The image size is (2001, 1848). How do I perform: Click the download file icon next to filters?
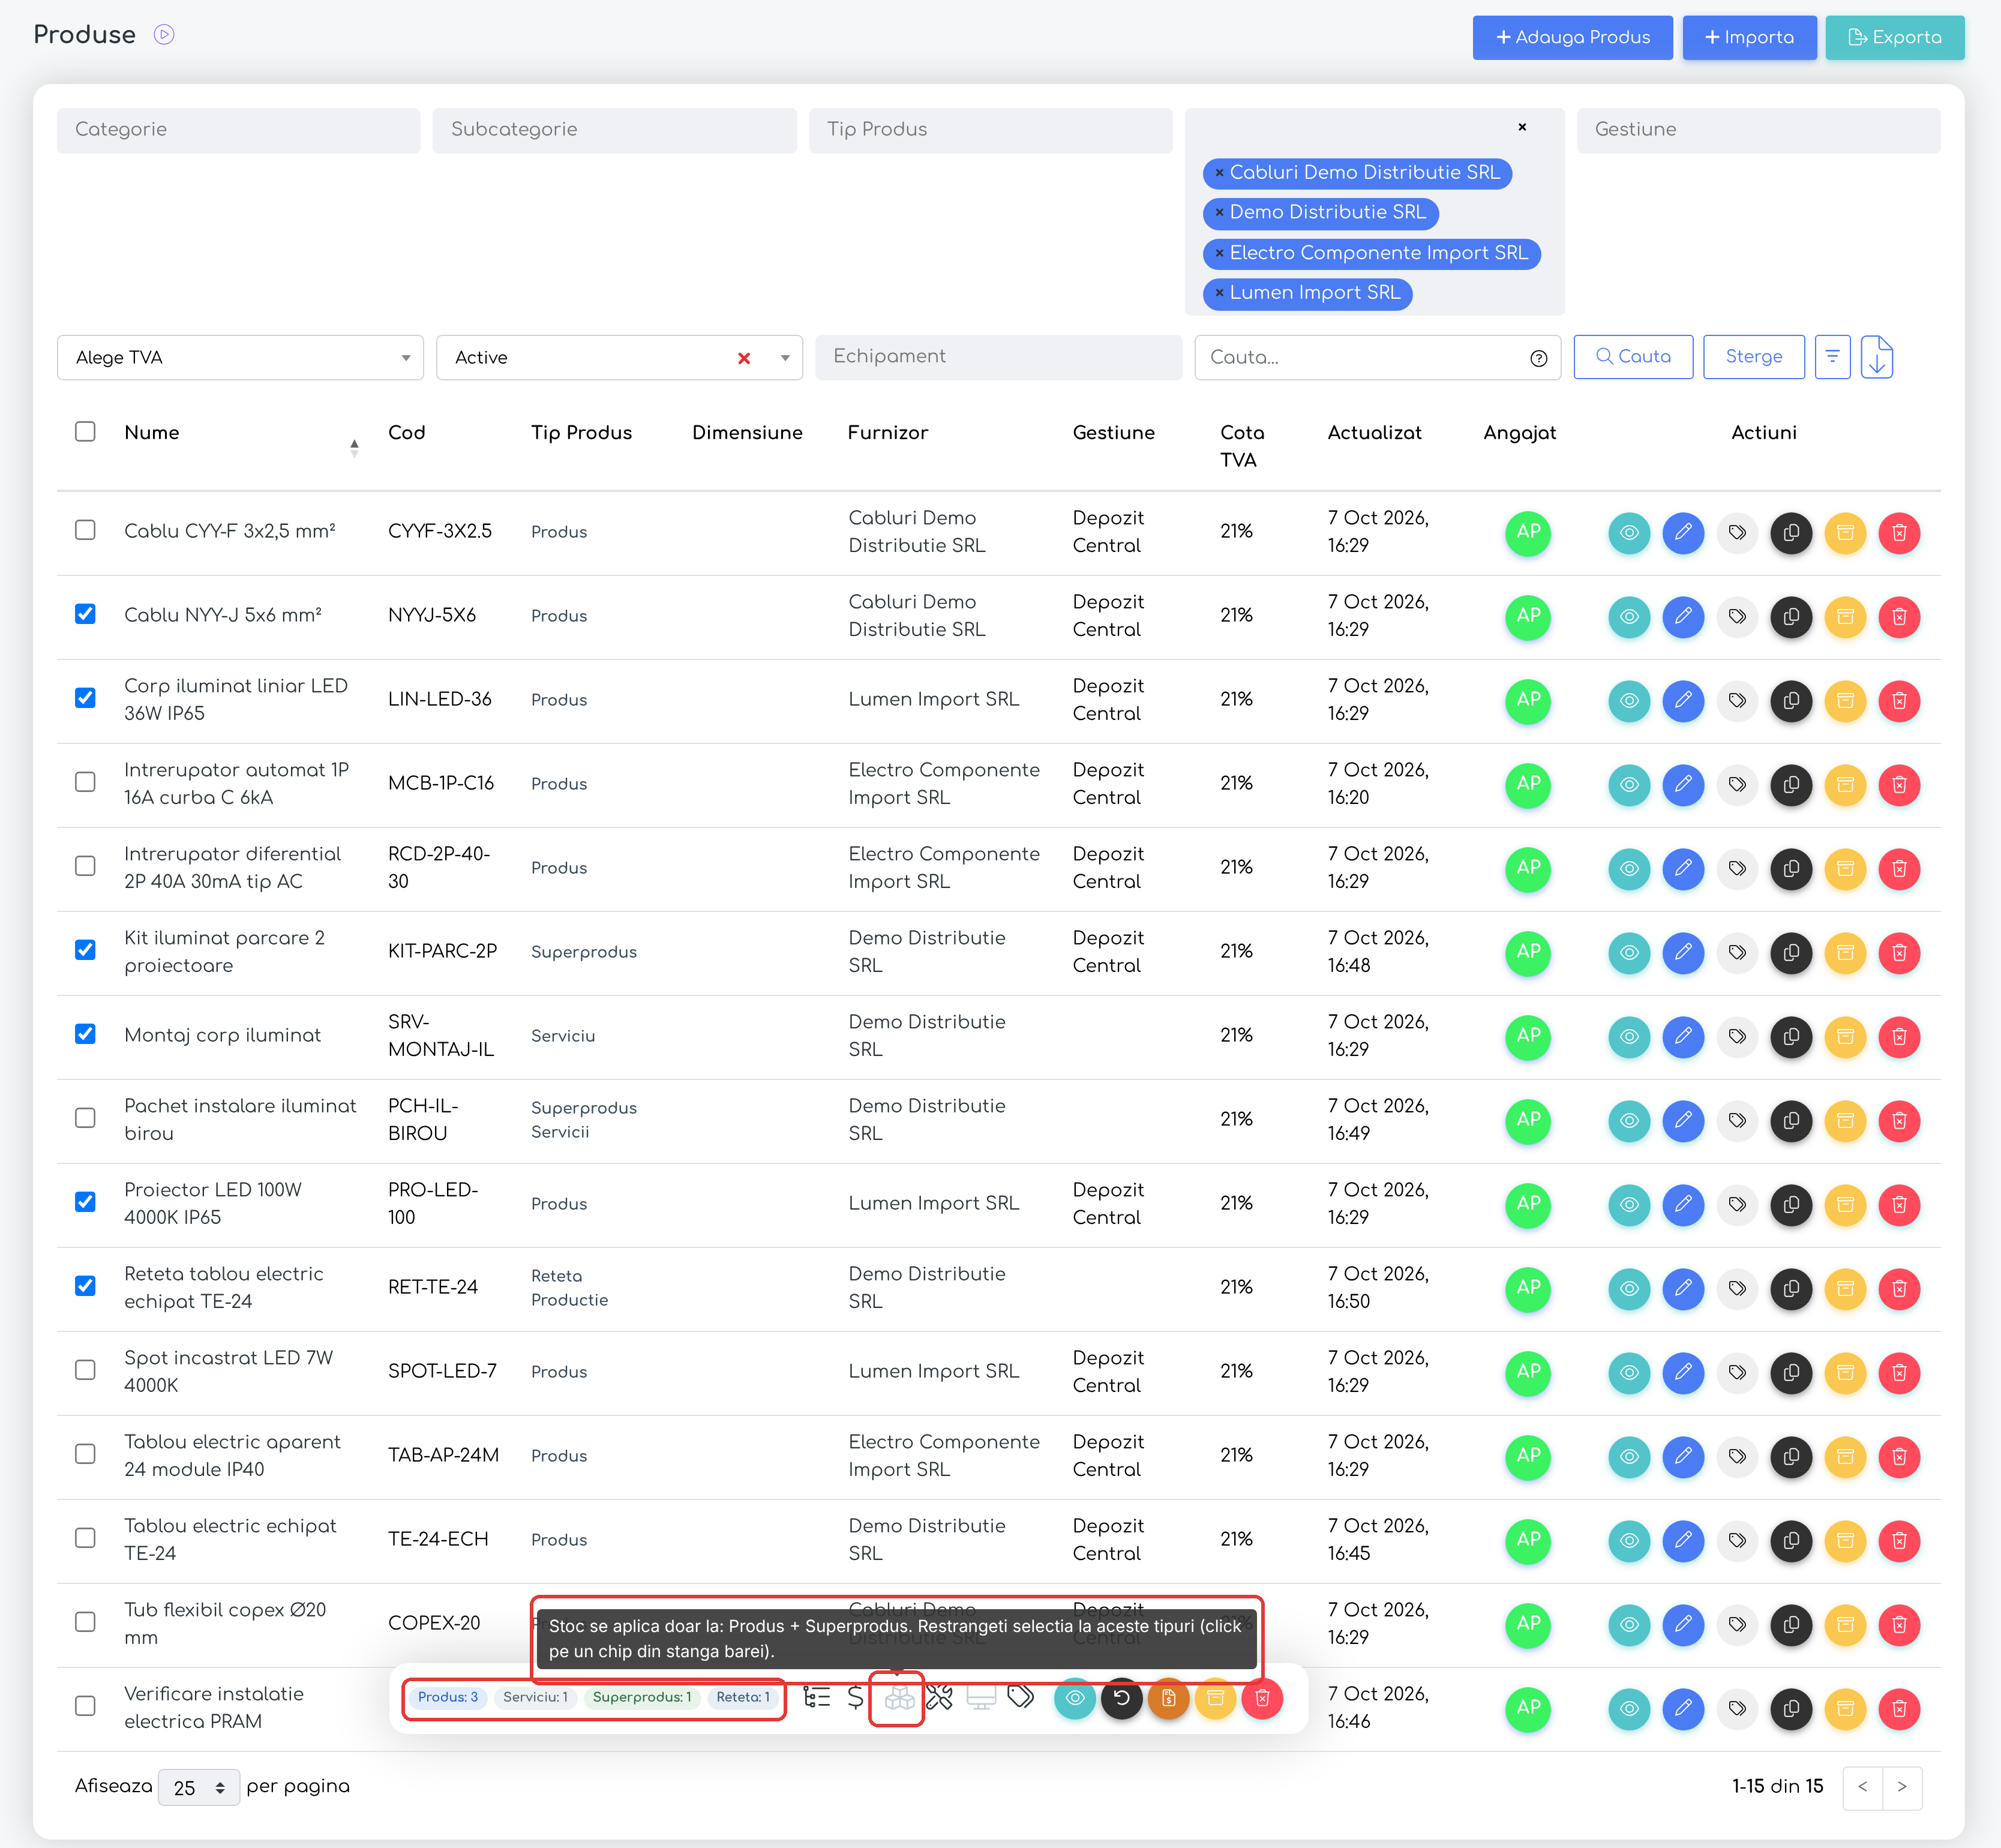1877,357
